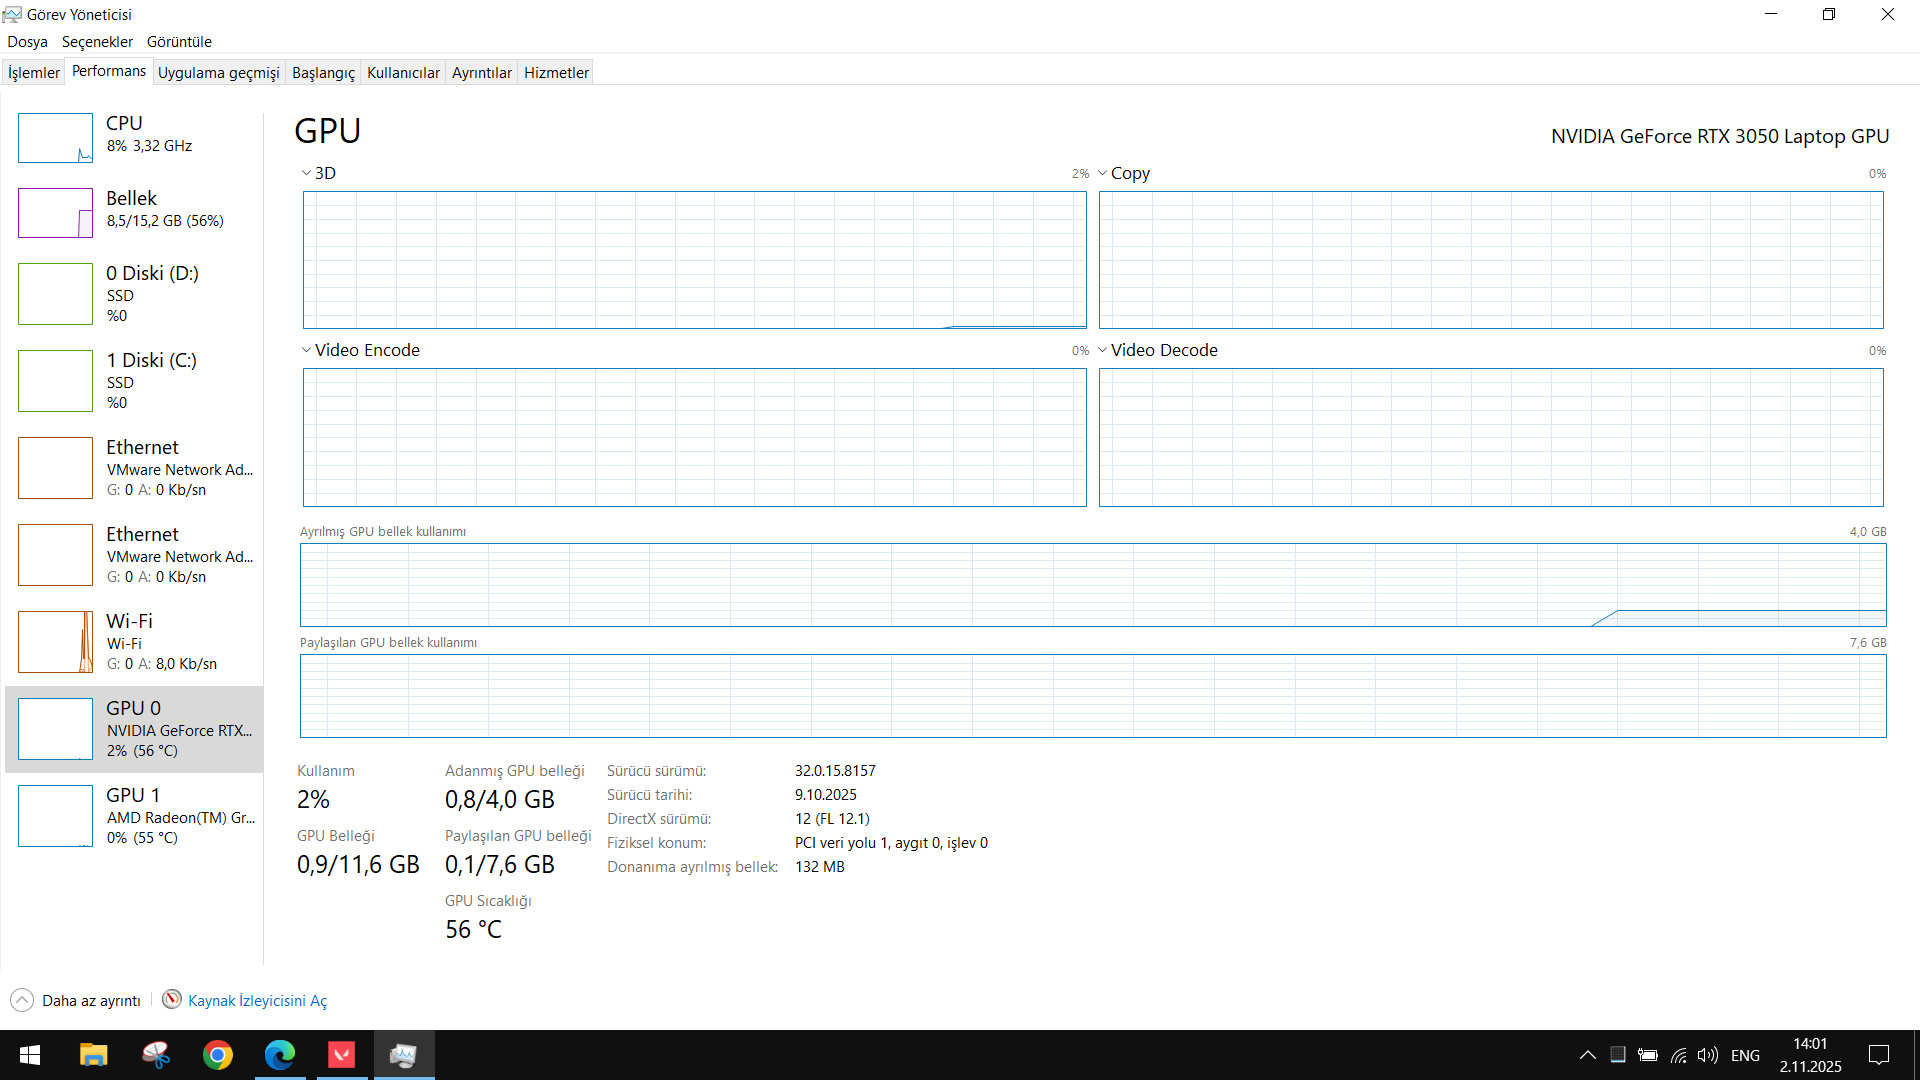
Task: Select the Wi-Fi network graph icon
Action: pyautogui.click(x=55, y=642)
